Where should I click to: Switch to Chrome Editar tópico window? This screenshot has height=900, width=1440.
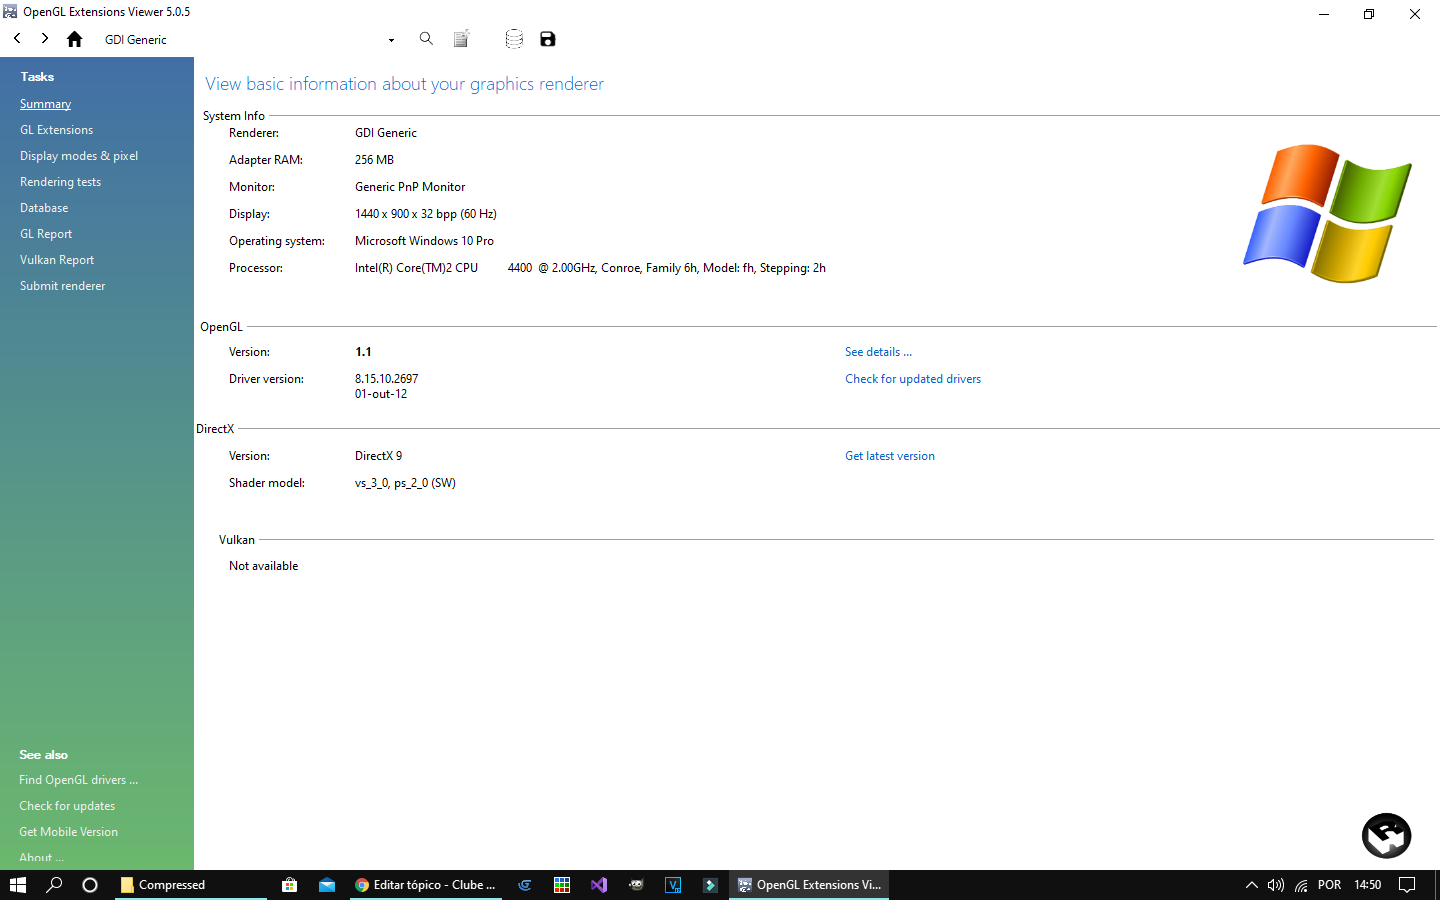coord(426,885)
